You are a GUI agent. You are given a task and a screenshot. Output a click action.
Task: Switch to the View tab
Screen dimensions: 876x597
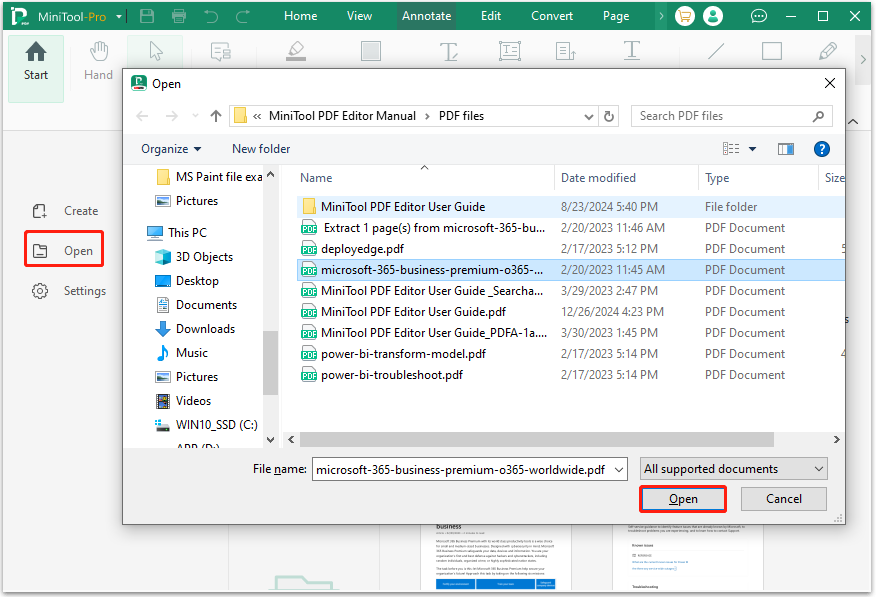click(x=359, y=16)
